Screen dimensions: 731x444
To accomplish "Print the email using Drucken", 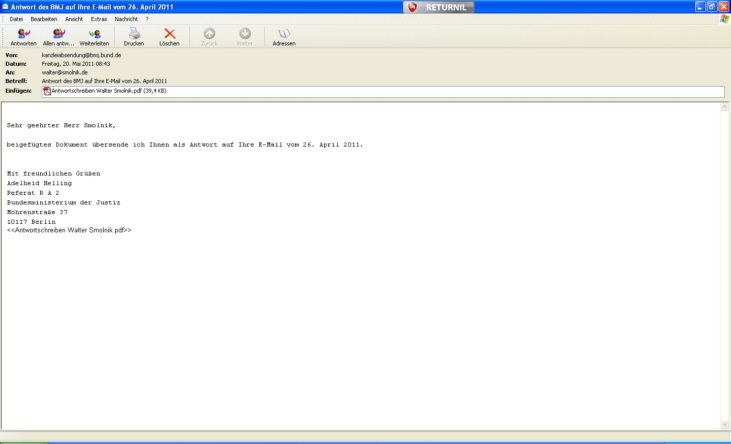I will [x=134, y=36].
